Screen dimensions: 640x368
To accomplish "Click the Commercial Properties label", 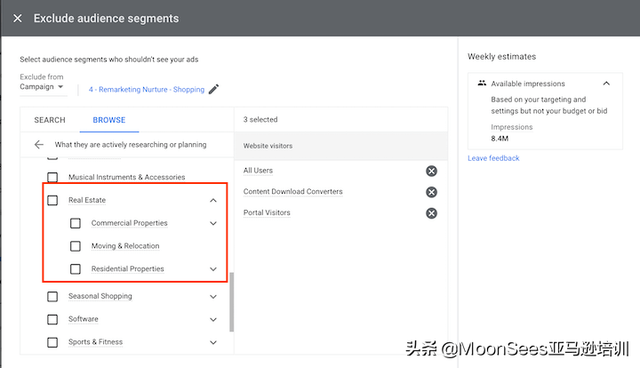I will 129,223.
